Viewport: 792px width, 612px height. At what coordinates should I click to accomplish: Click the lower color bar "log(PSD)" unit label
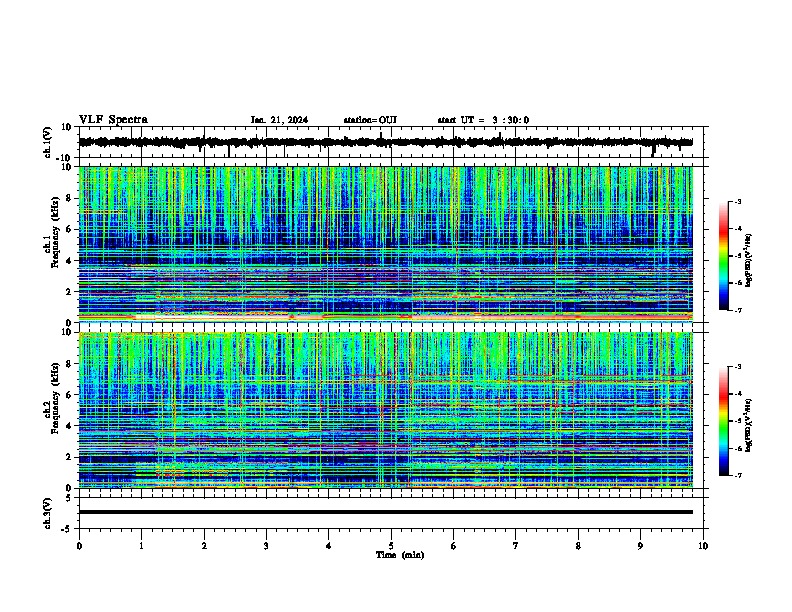click(748, 425)
